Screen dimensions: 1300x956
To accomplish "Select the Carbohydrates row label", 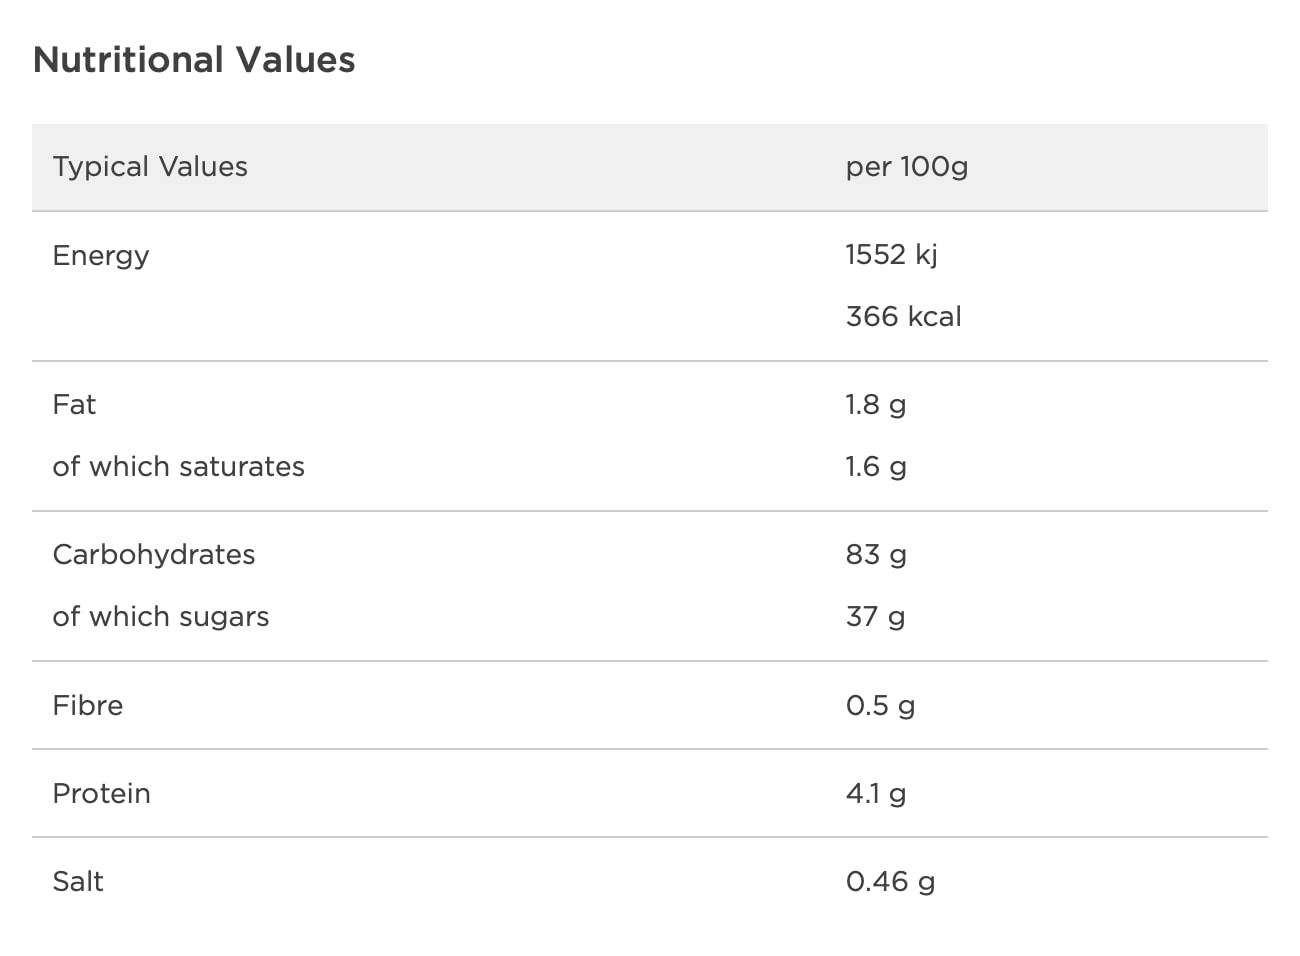I will pos(154,555).
